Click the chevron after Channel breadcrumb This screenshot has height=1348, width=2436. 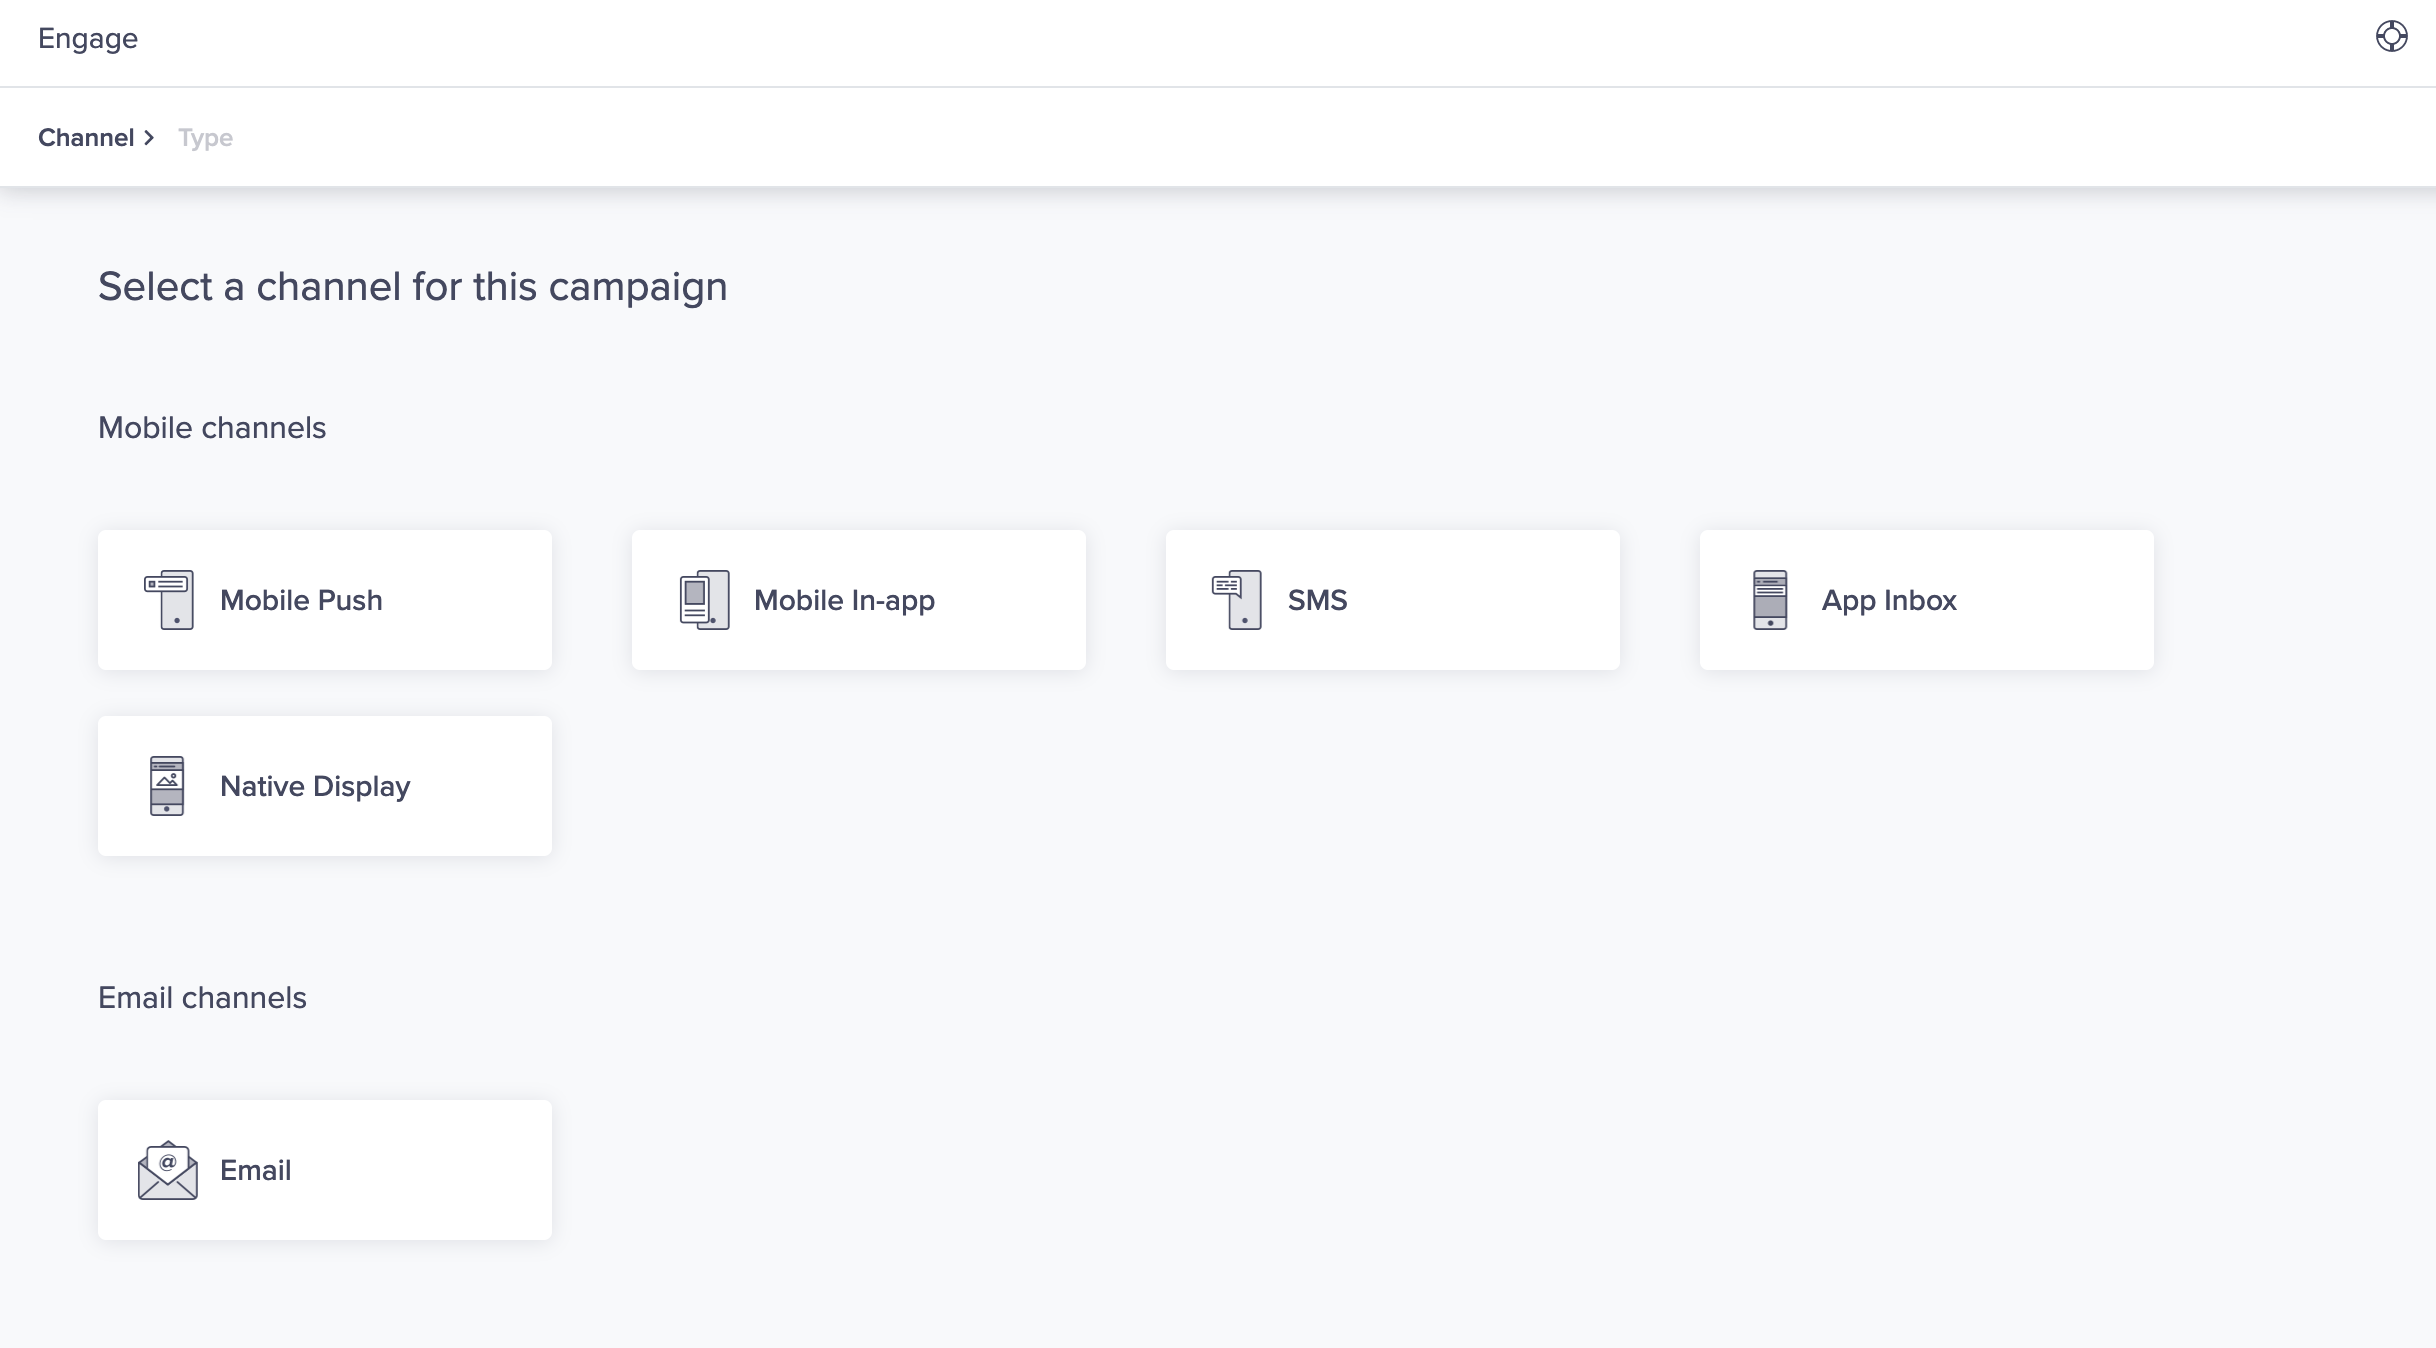tap(149, 138)
